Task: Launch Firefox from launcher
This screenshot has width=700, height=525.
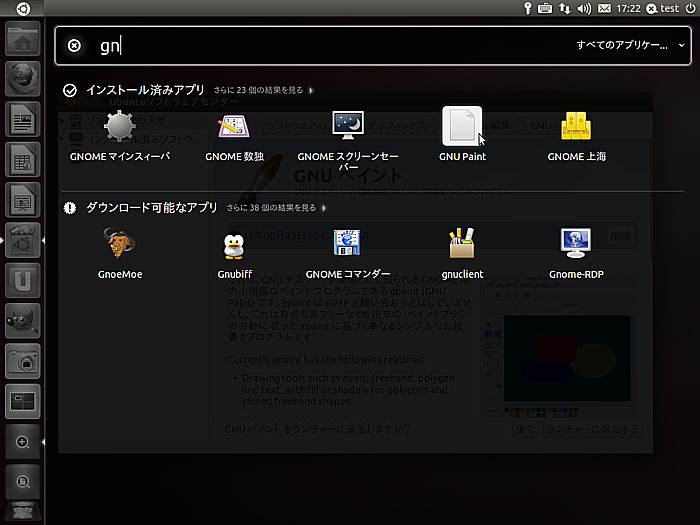Action: click(x=23, y=79)
